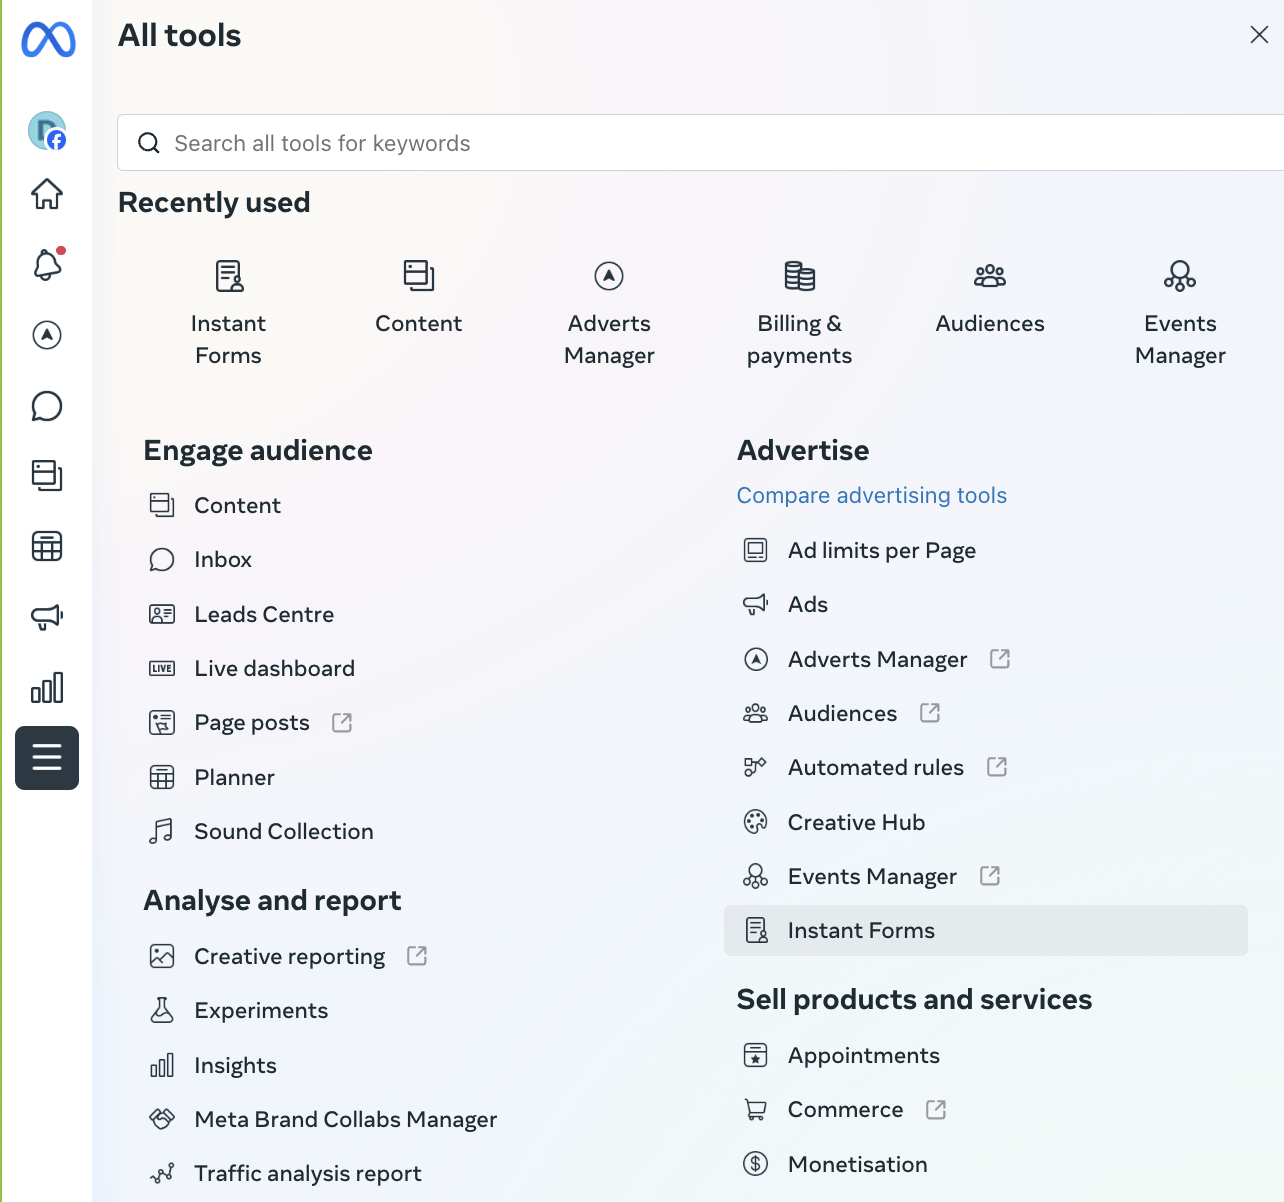Open Creative Hub in Advertise list
Image resolution: width=1284 pixels, height=1202 pixels.
pos(856,823)
